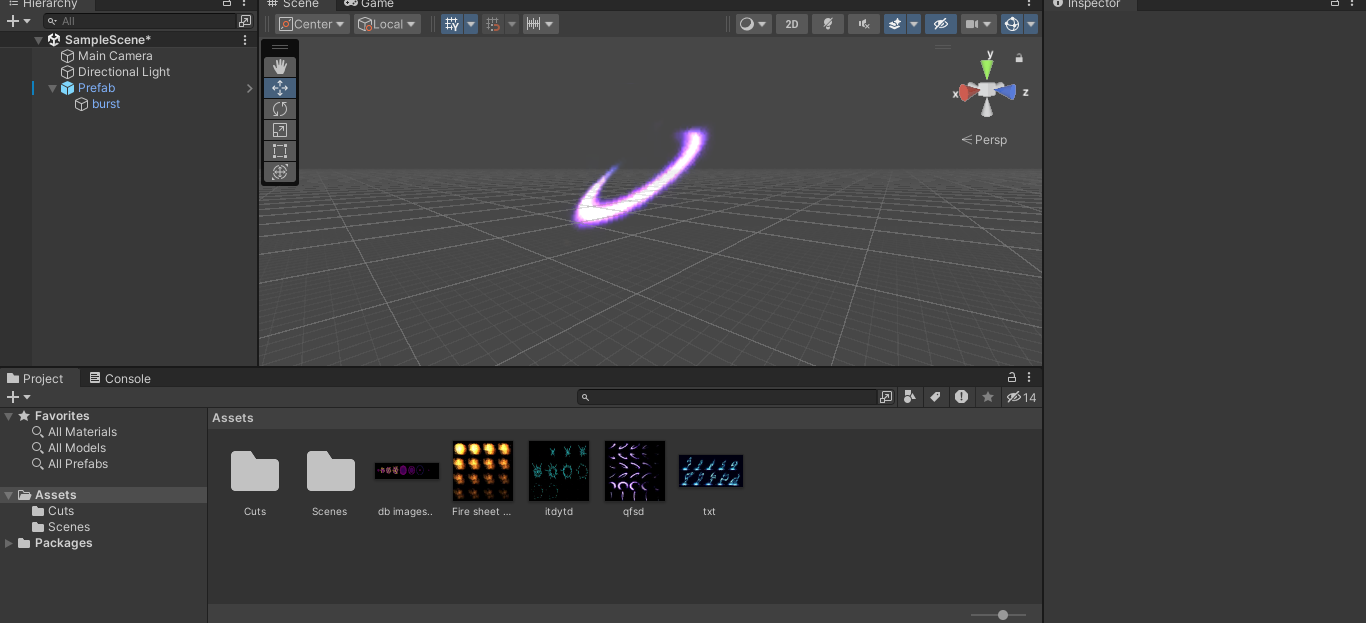Image resolution: width=1366 pixels, height=623 pixels.
Task: Toggle scene audio mute button
Action: tap(864, 24)
